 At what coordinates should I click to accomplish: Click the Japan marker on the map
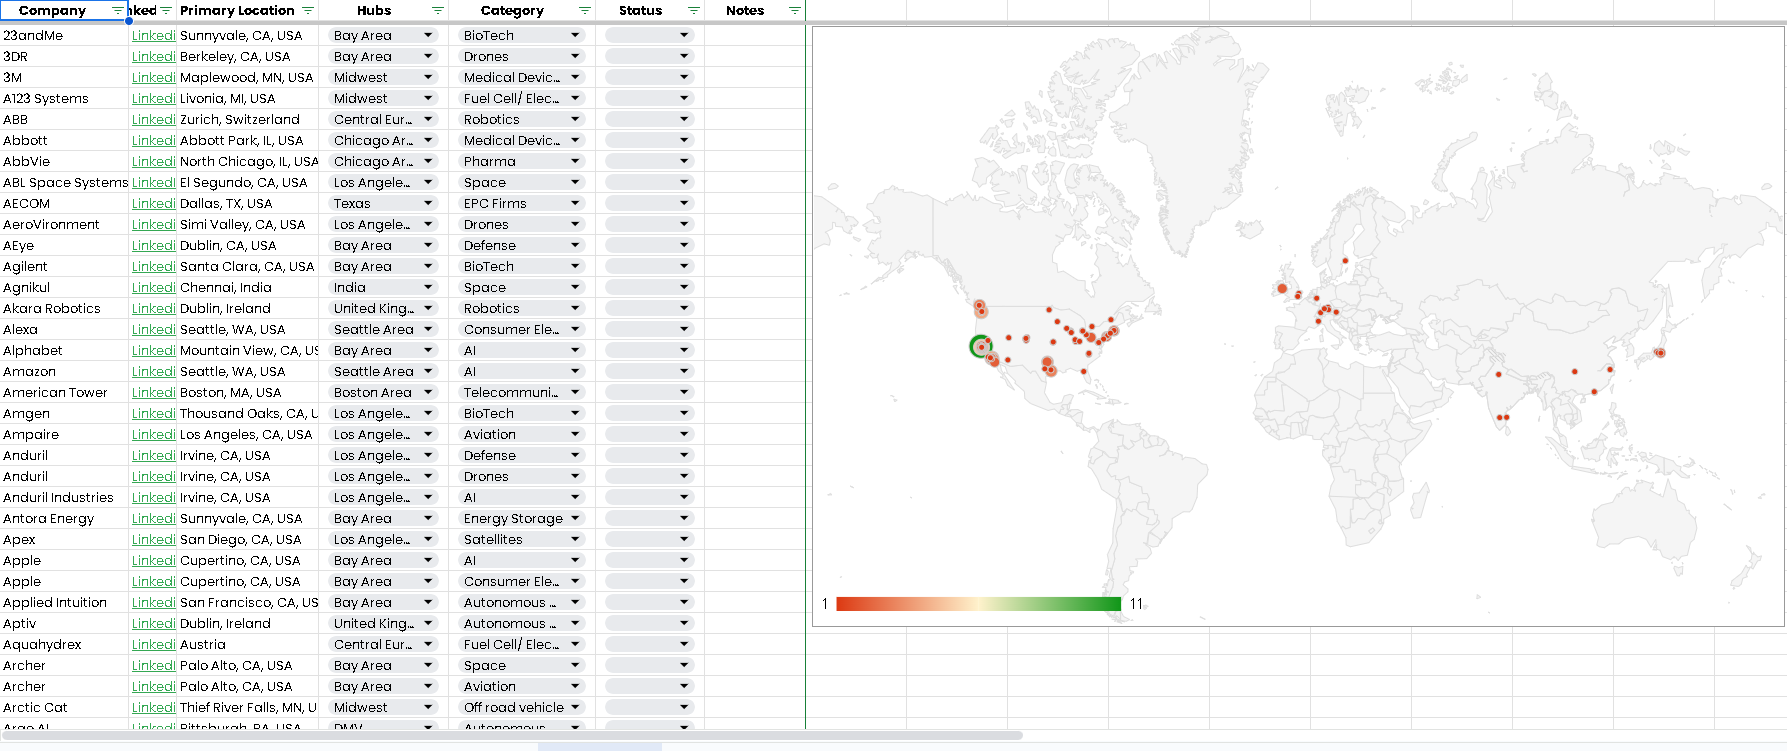tap(1659, 352)
